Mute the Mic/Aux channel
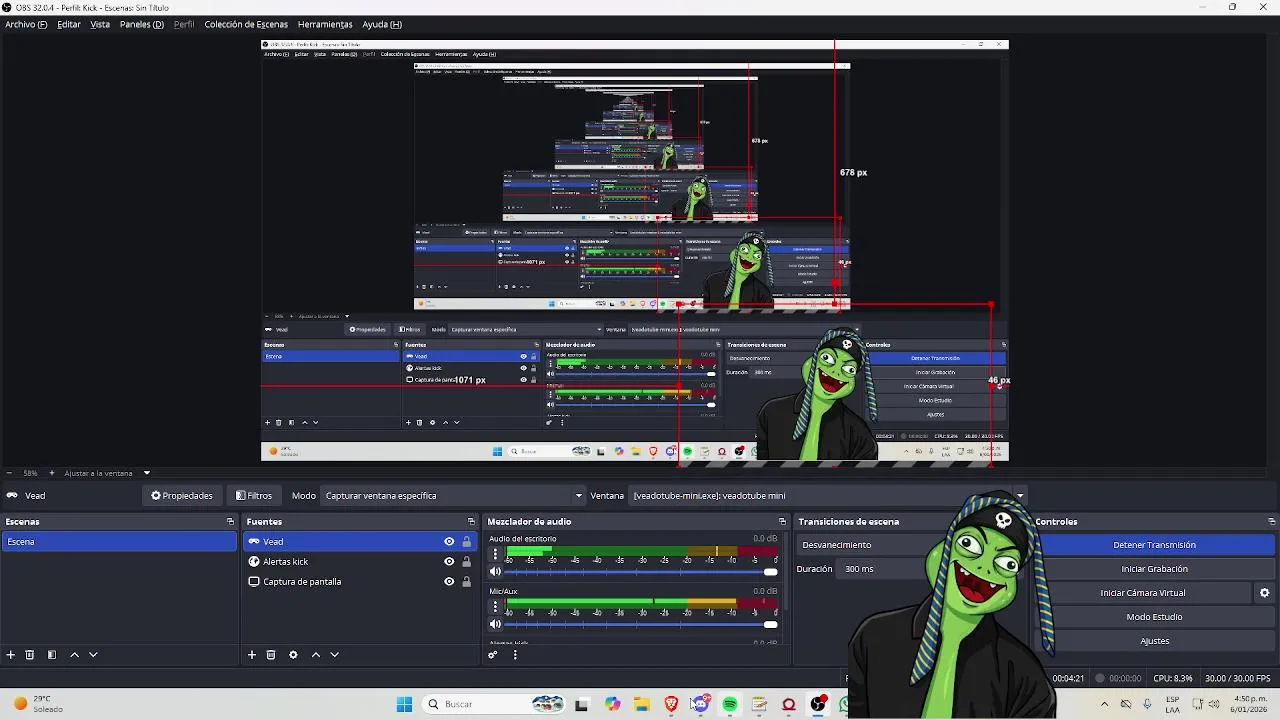 495,625
